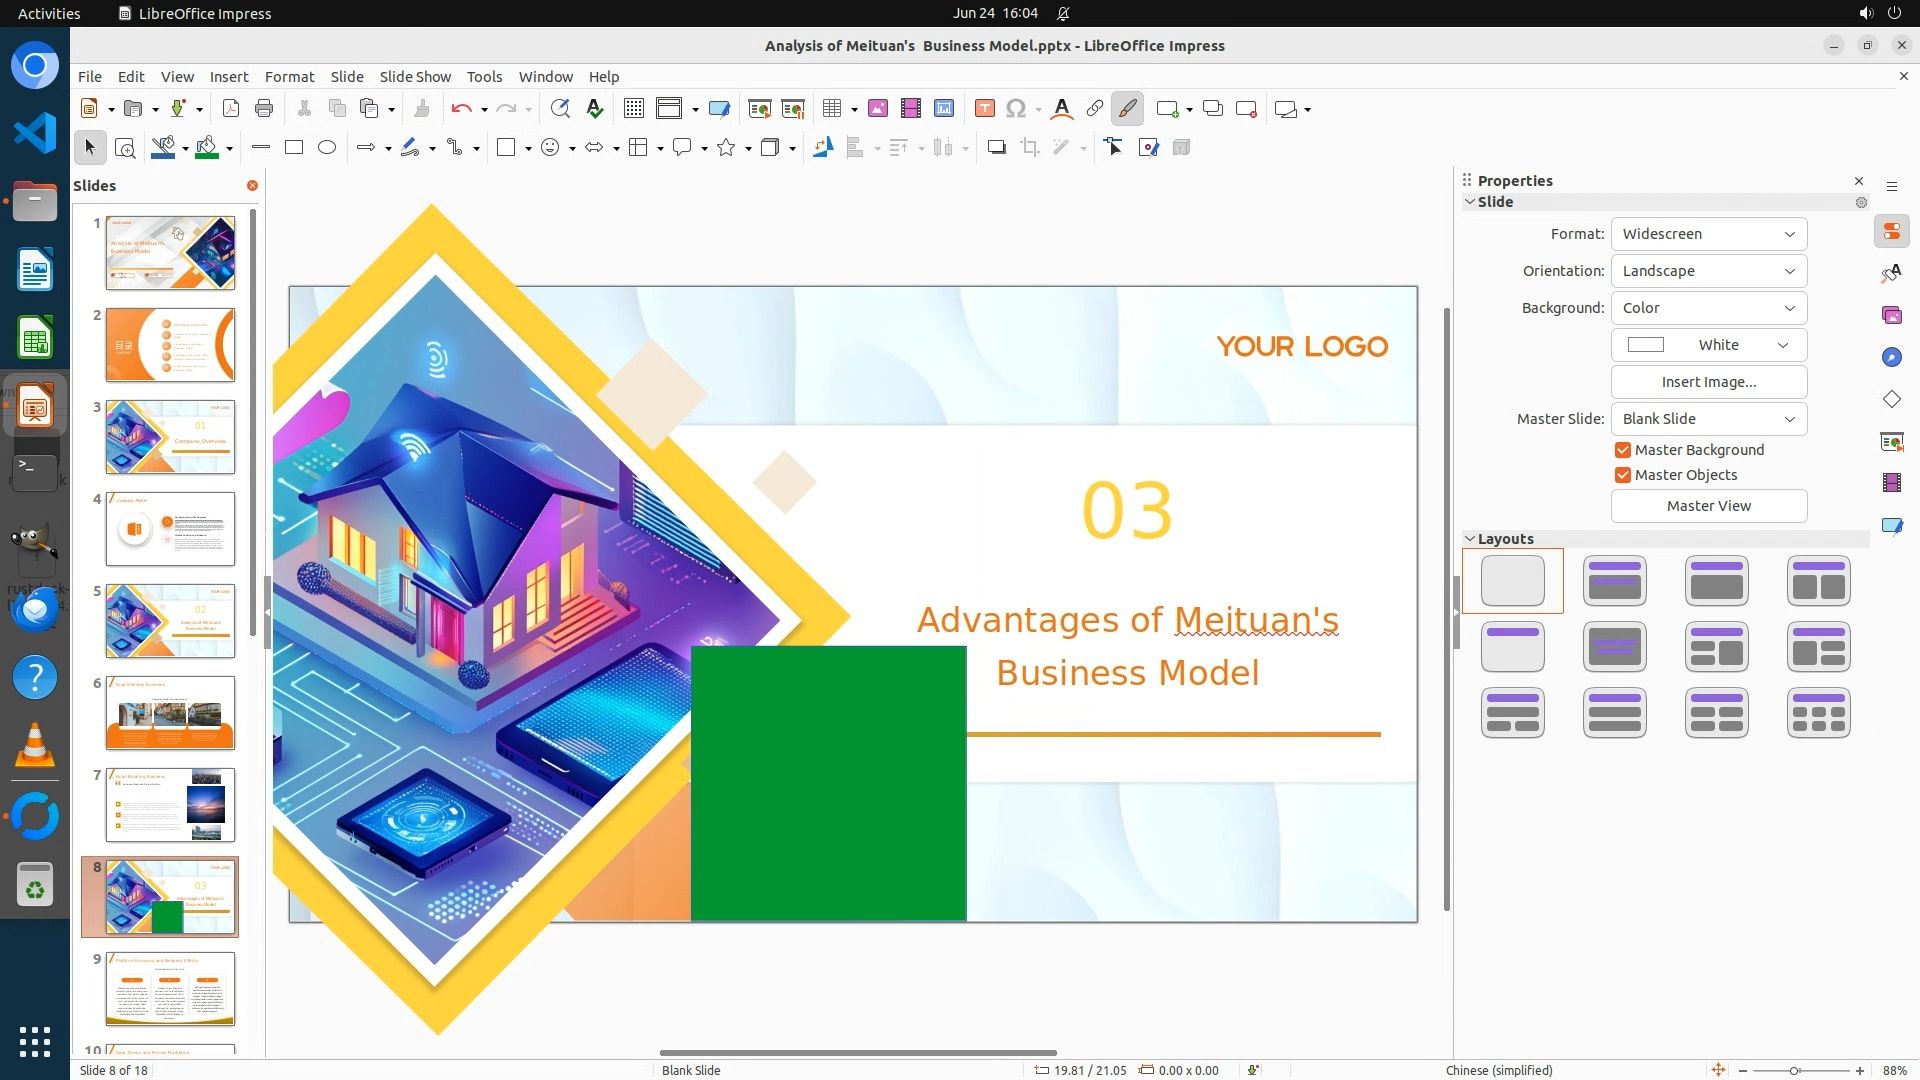Open the Format menu
1920x1080 pixels.
[x=289, y=77]
